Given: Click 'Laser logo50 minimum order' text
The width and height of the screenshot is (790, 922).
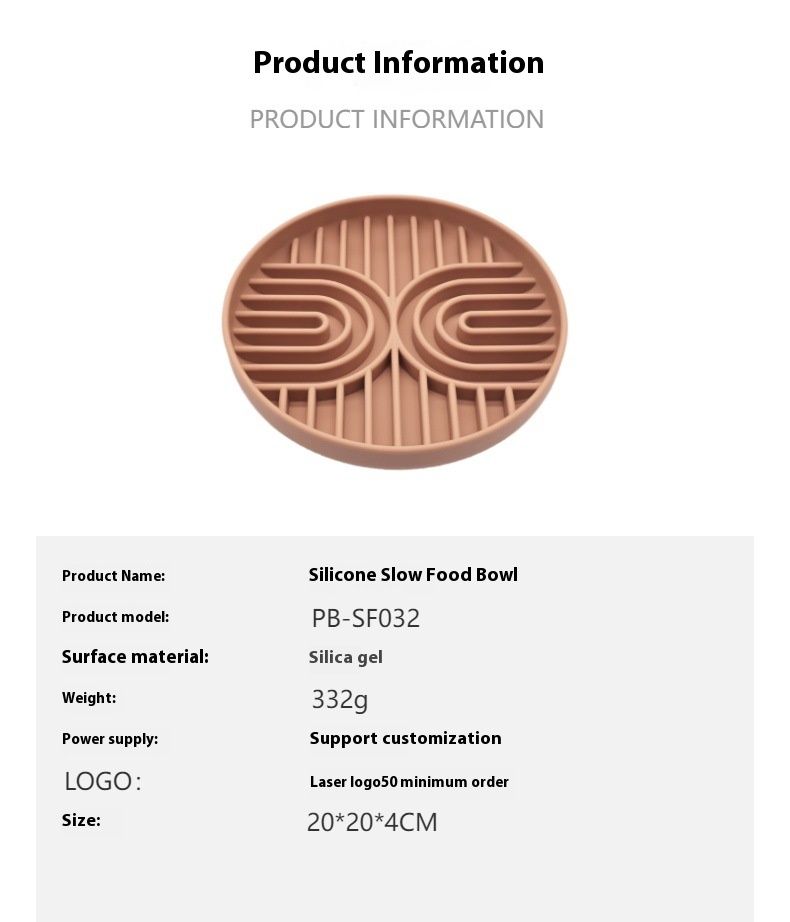Looking at the screenshot, I should [409, 782].
